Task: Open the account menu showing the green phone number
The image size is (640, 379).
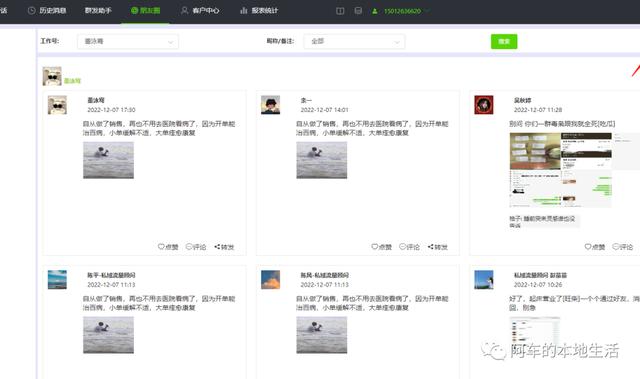Action: [401, 11]
